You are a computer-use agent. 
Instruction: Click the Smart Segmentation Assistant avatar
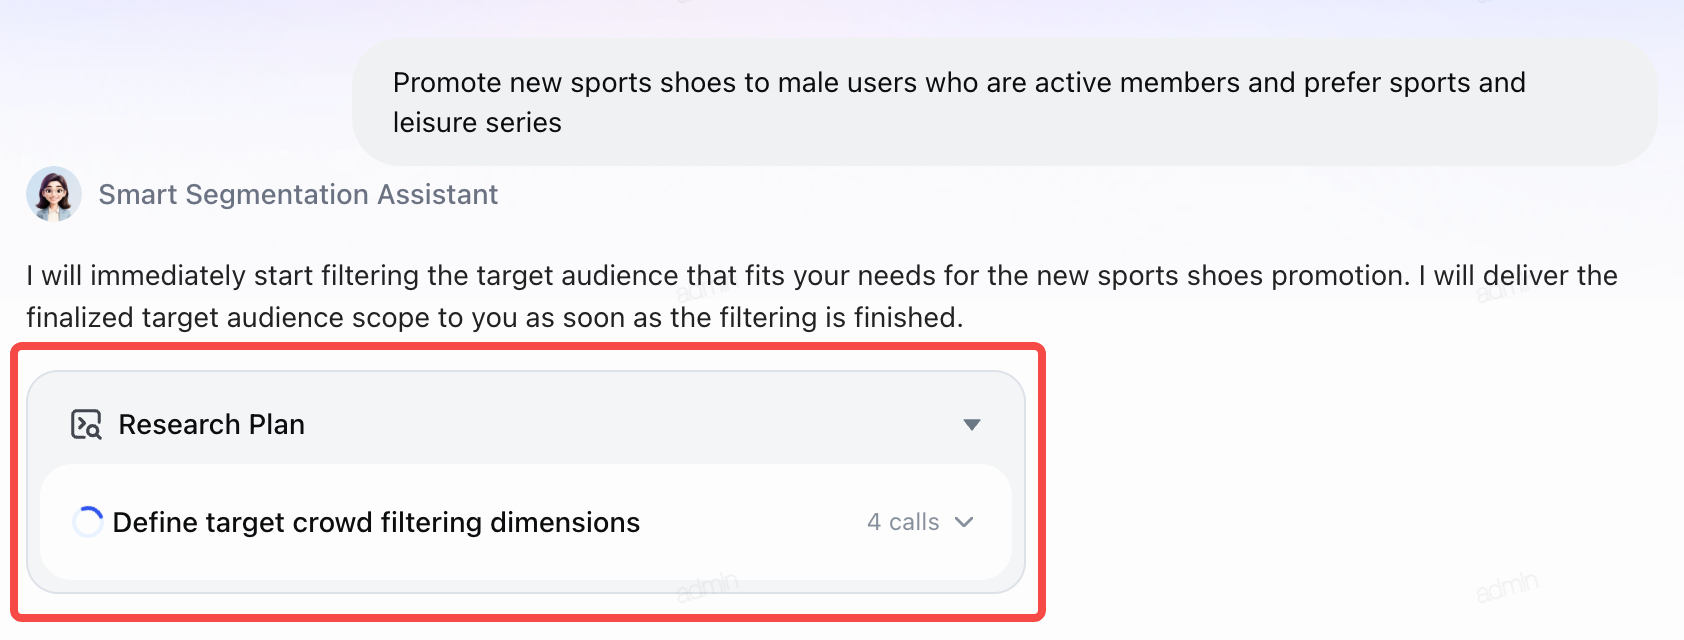click(x=54, y=194)
